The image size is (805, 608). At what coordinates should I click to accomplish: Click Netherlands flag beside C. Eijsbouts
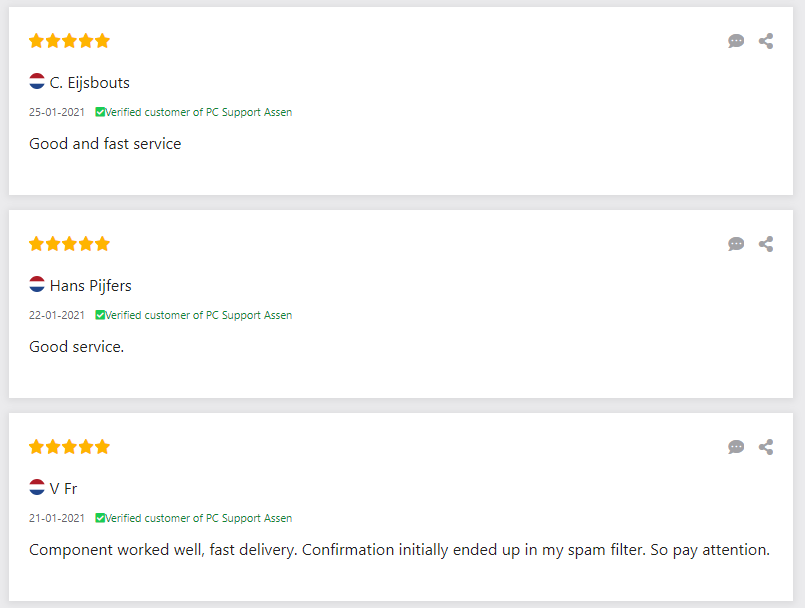(37, 82)
